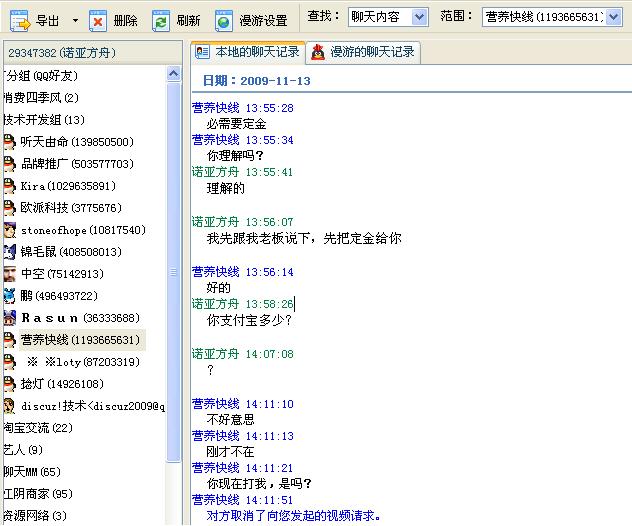Select contact 欧派科技 (3775676)
The height and width of the screenshot is (526, 632).
tap(71, 208)
